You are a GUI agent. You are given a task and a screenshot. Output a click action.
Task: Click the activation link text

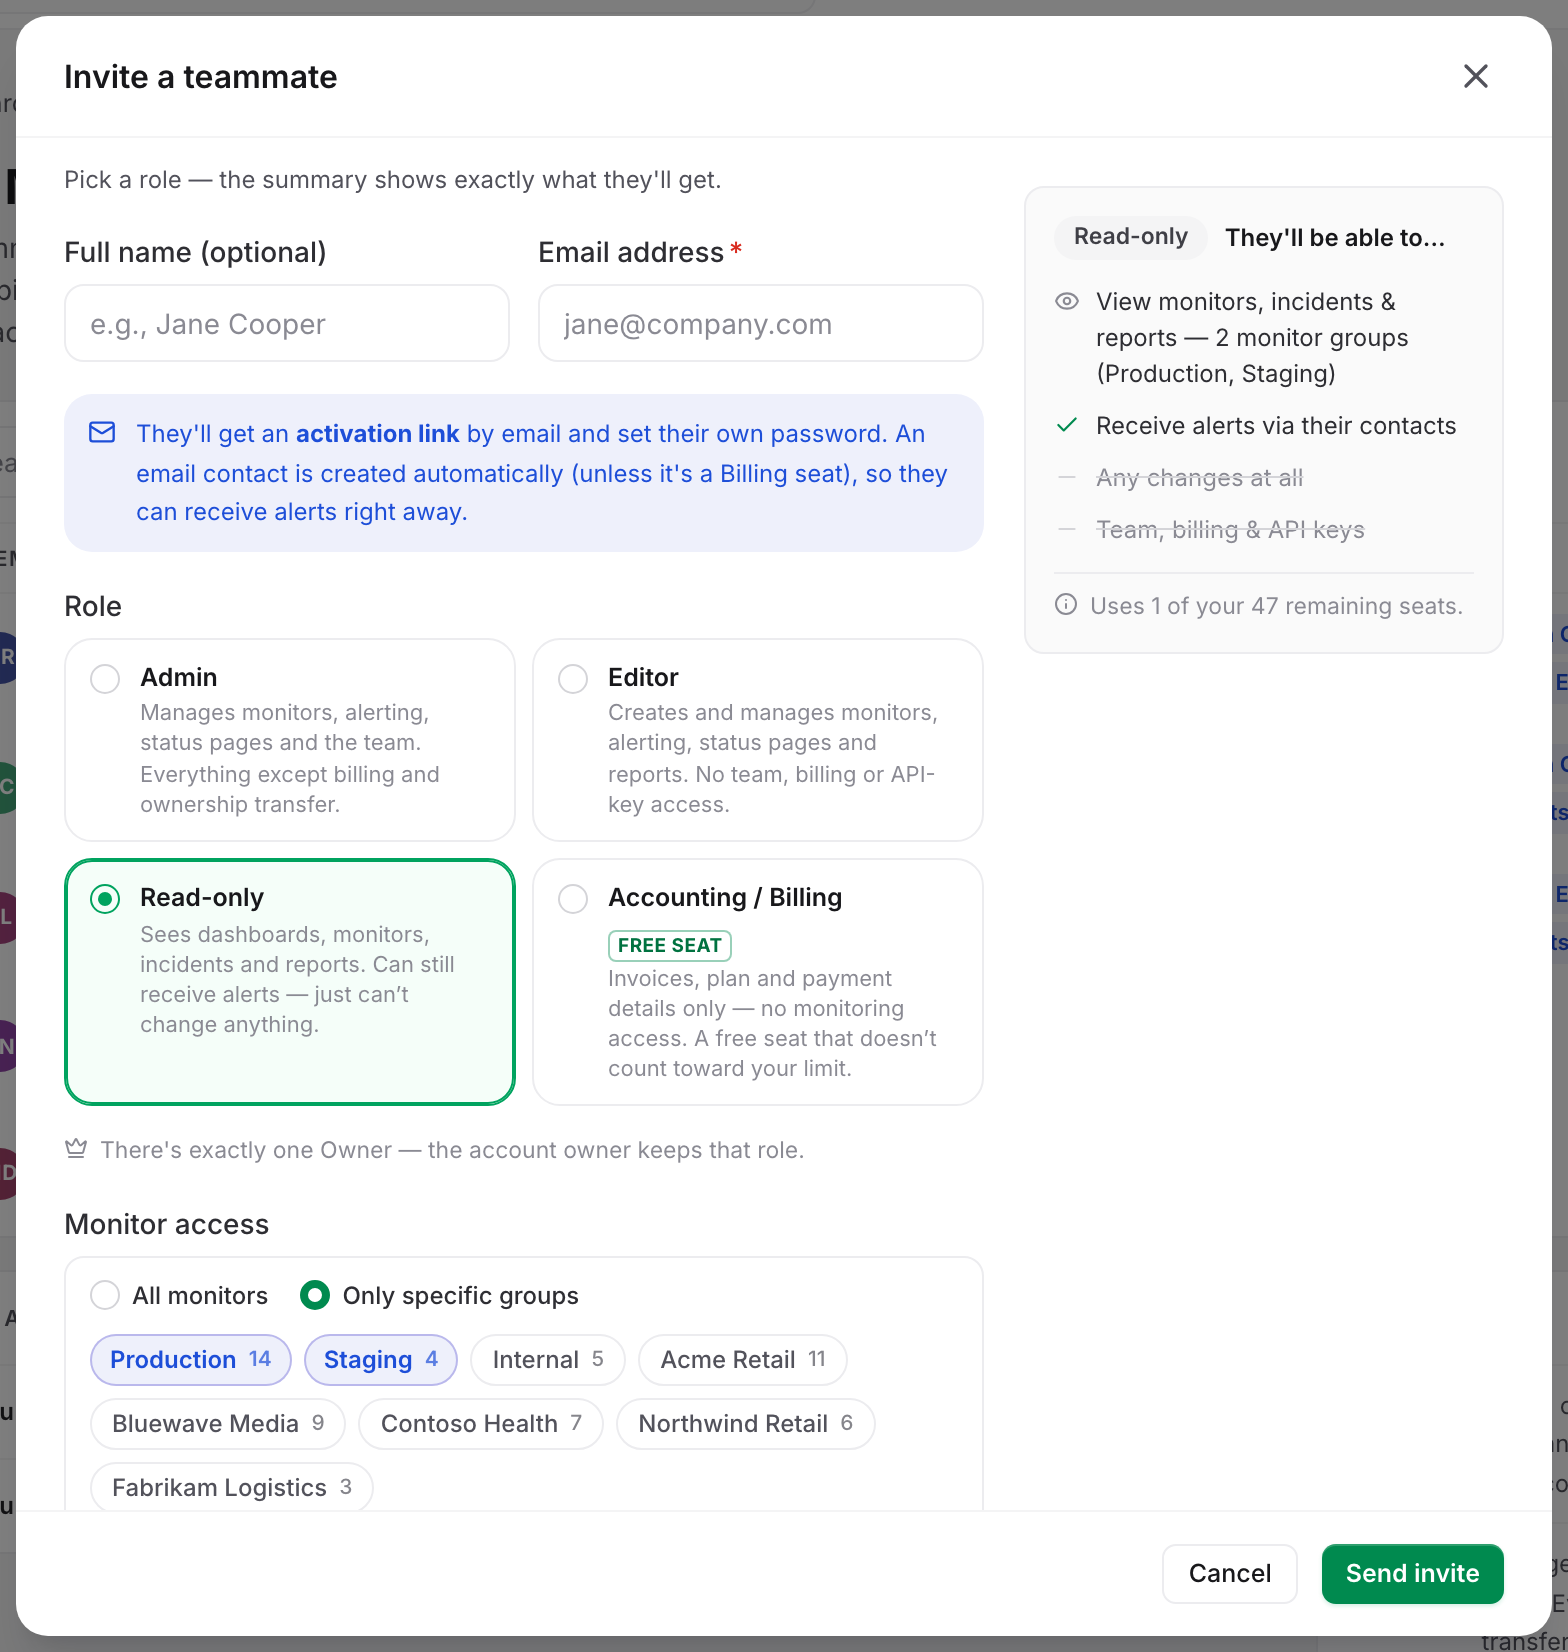(378, 434)
